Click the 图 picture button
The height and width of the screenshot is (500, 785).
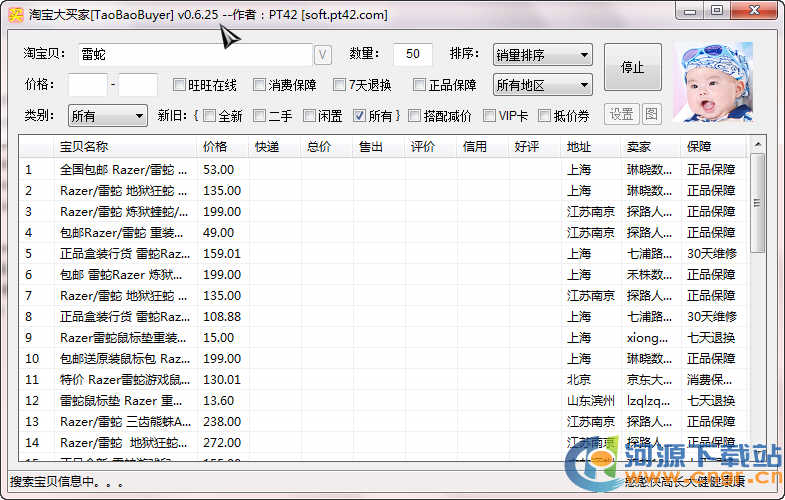coord(652,115)
